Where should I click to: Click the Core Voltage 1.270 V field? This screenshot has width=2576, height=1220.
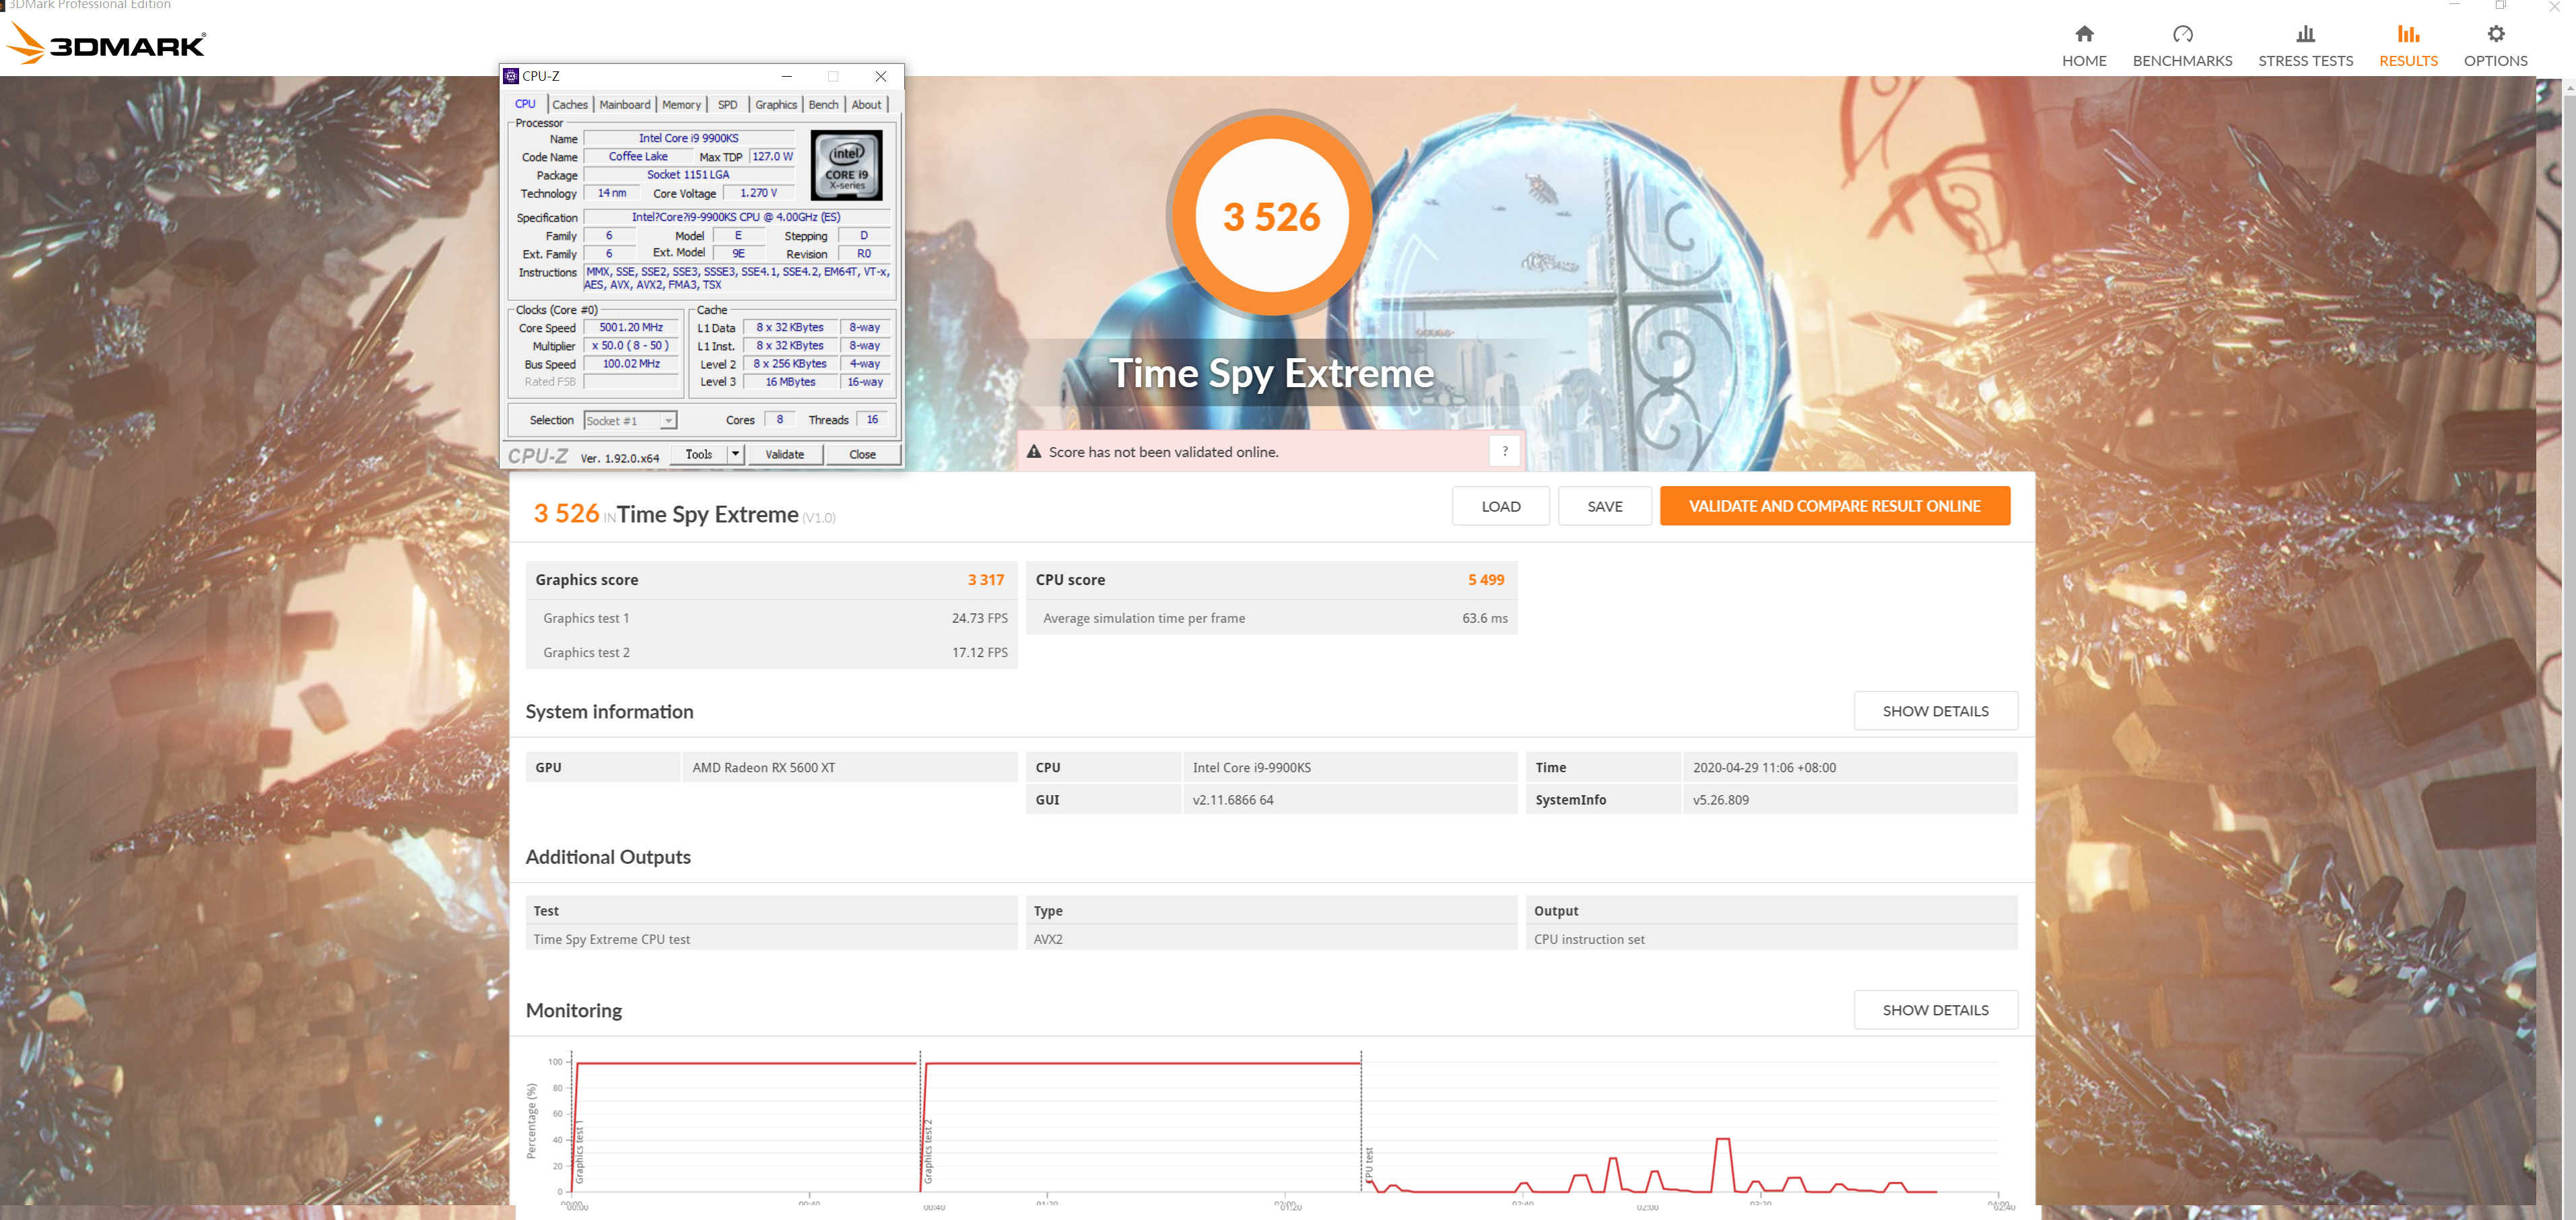[758, 193]
